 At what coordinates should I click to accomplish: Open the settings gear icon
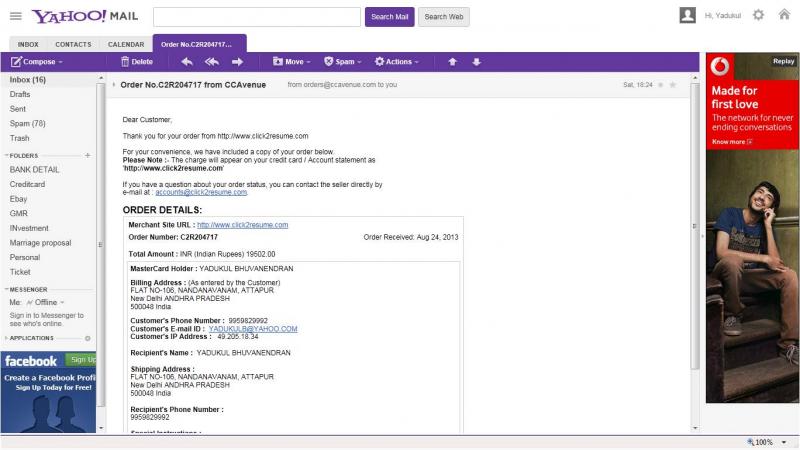point(758,15)
